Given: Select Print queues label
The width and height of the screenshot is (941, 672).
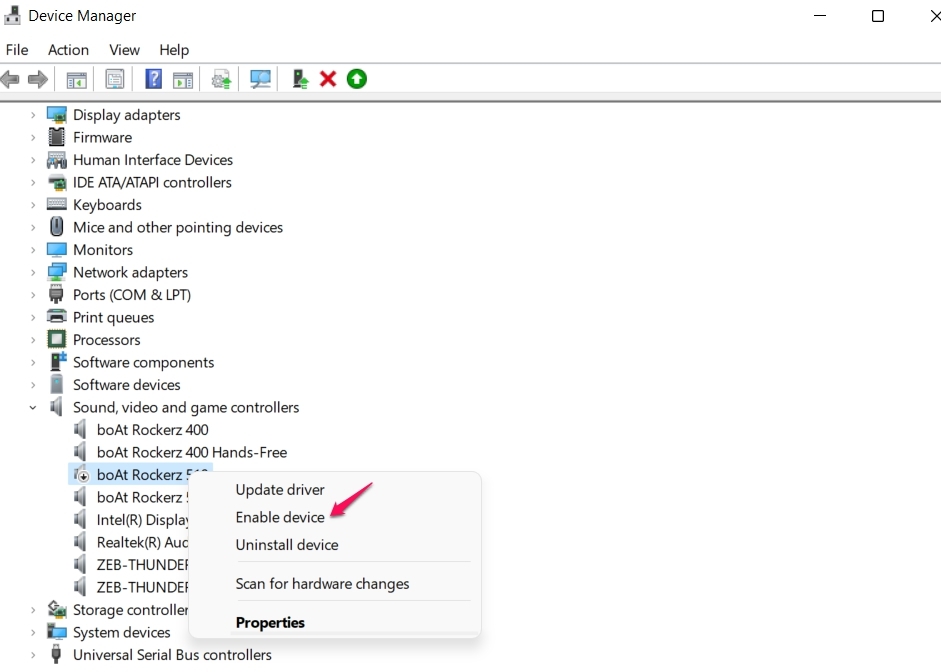Looking at the screenshot, I should coord(113,317).
